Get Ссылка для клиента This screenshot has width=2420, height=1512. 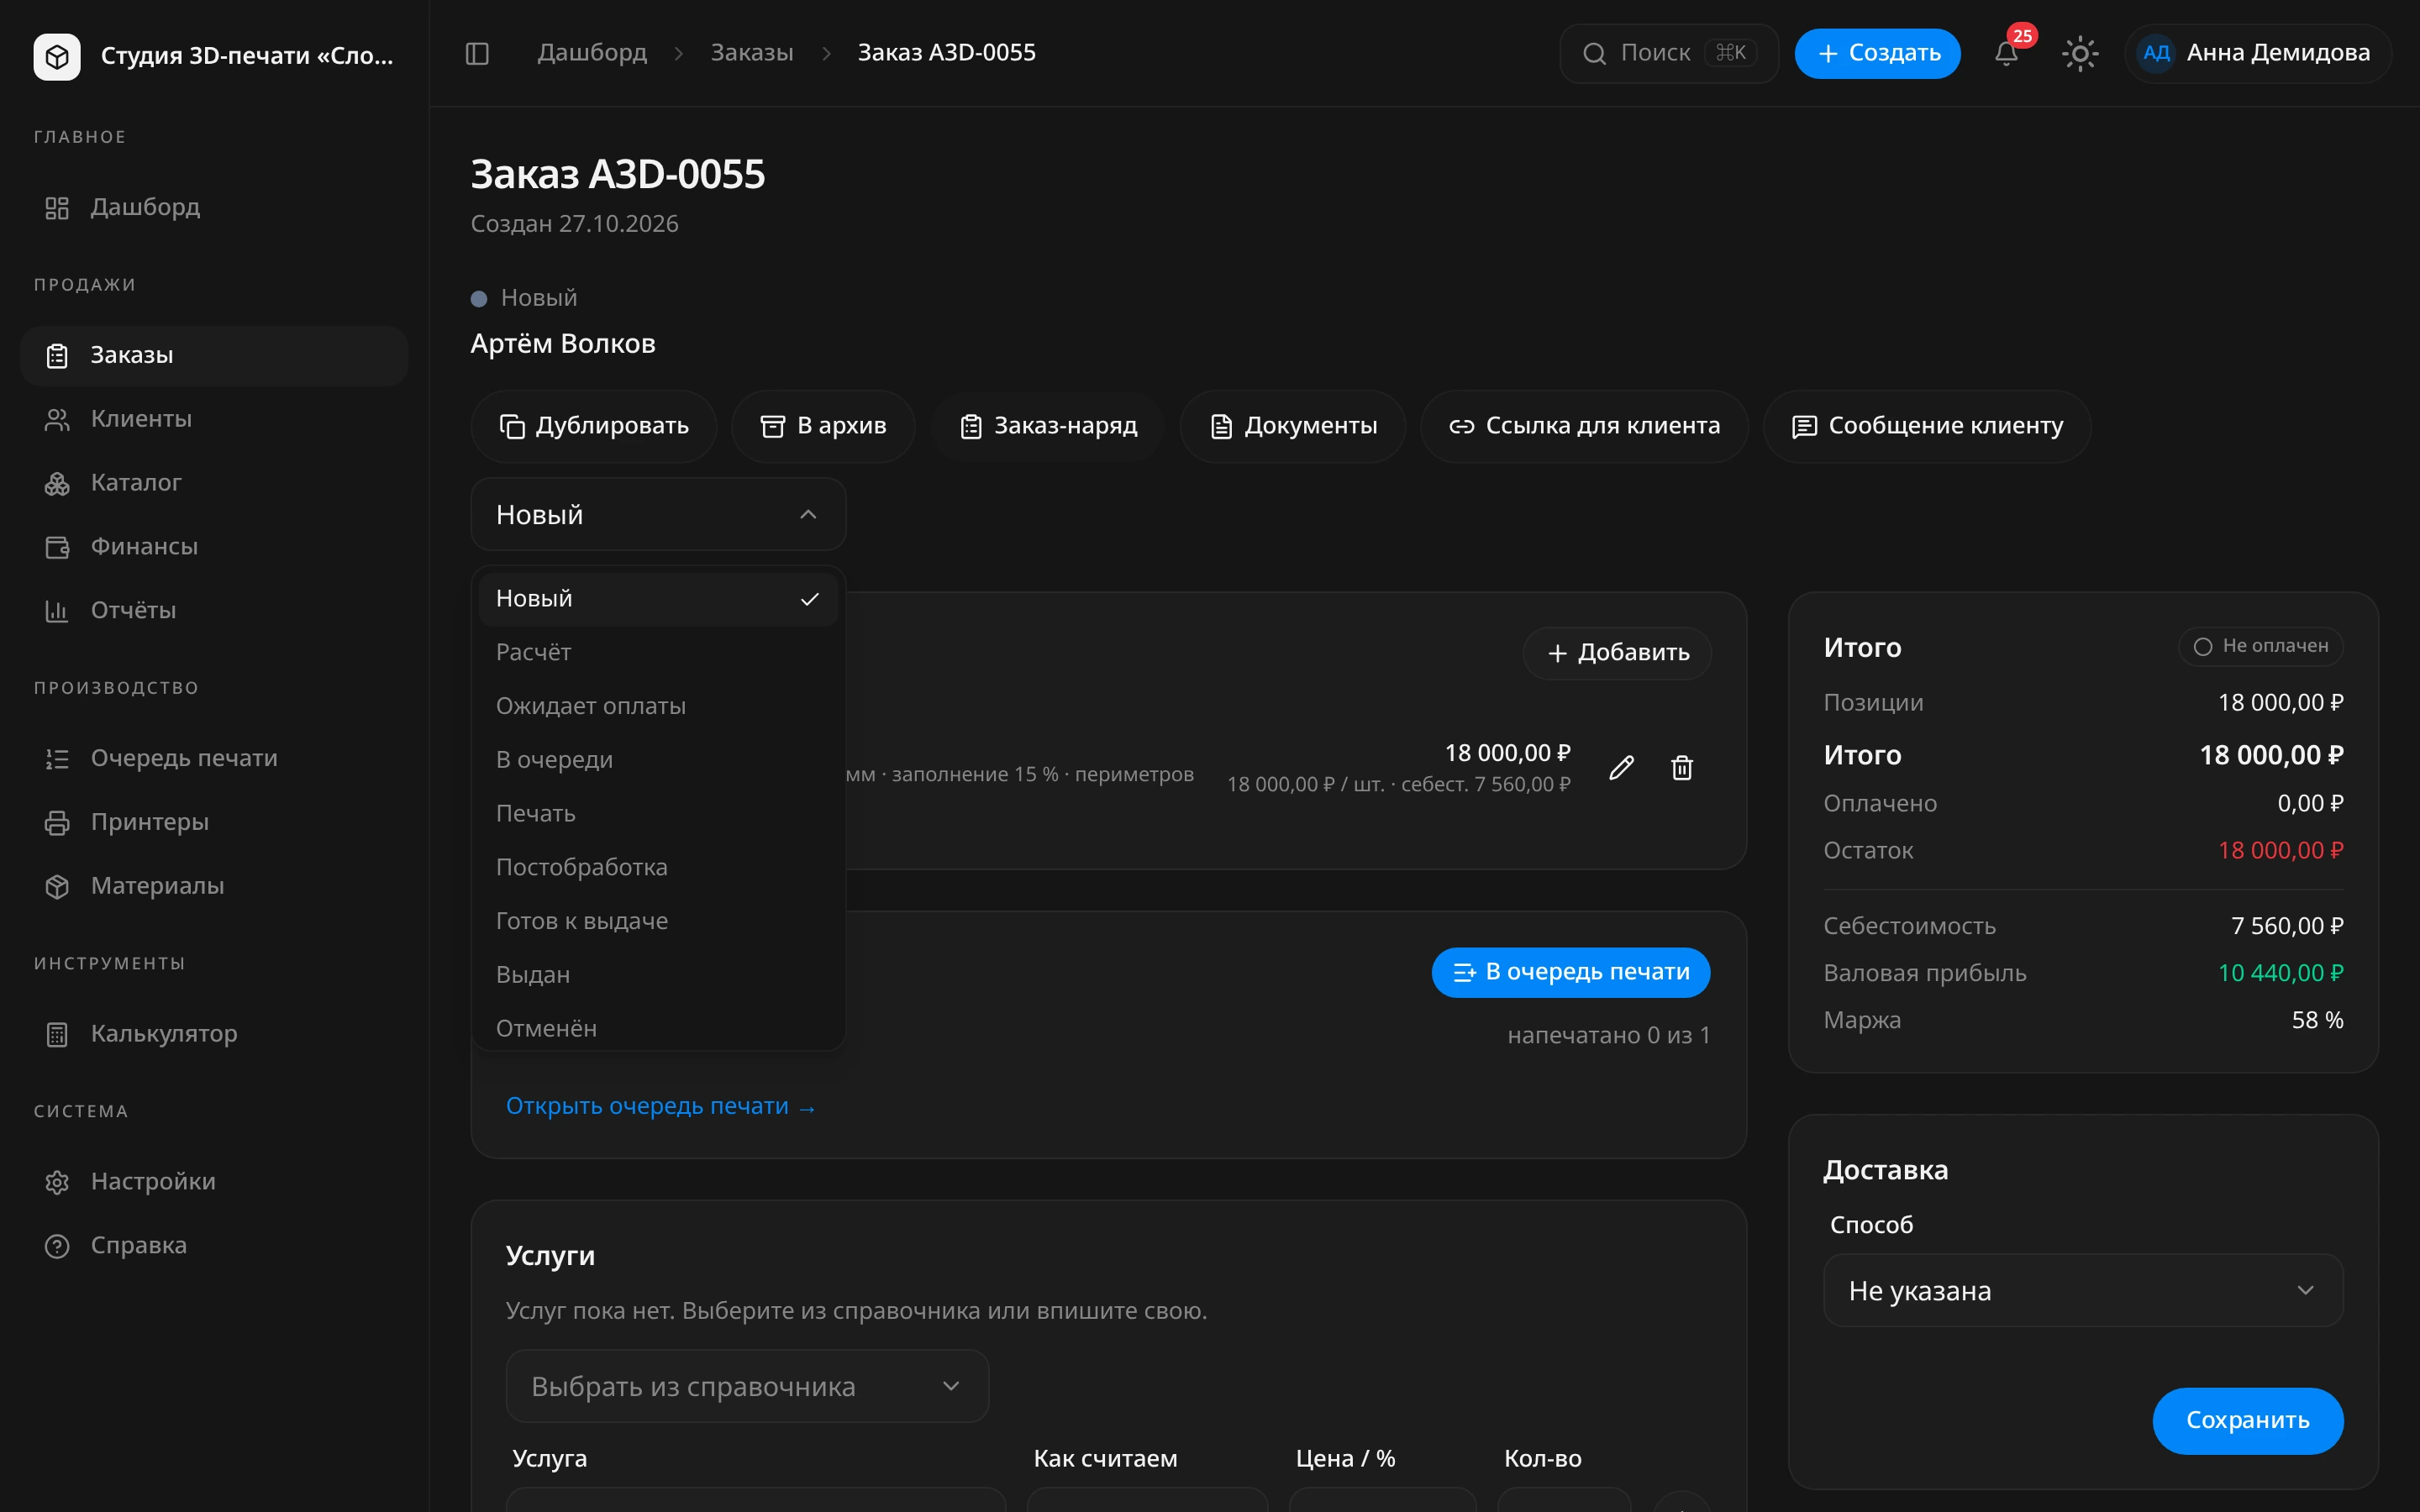[1584, 426]
